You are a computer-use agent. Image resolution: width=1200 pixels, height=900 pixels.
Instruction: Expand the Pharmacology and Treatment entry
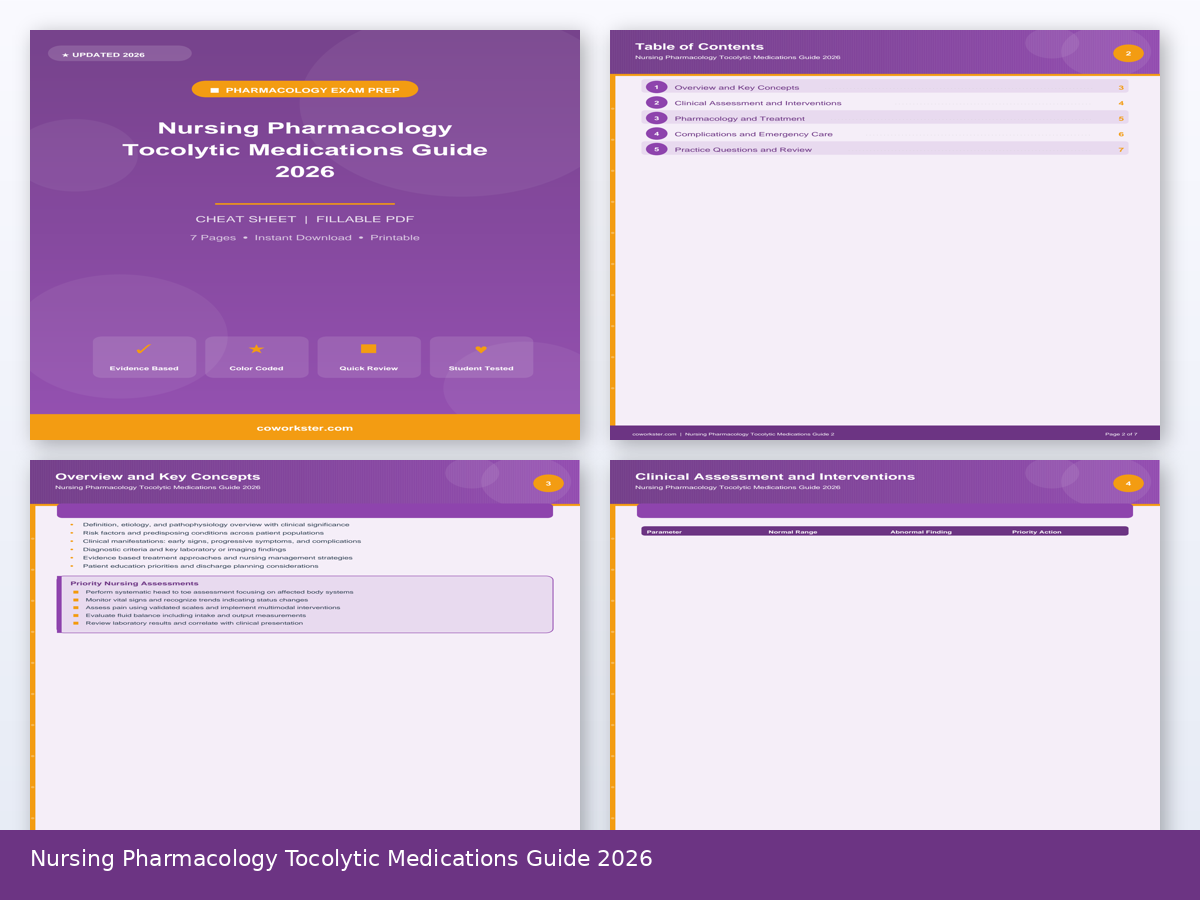[x=739, y=117]
